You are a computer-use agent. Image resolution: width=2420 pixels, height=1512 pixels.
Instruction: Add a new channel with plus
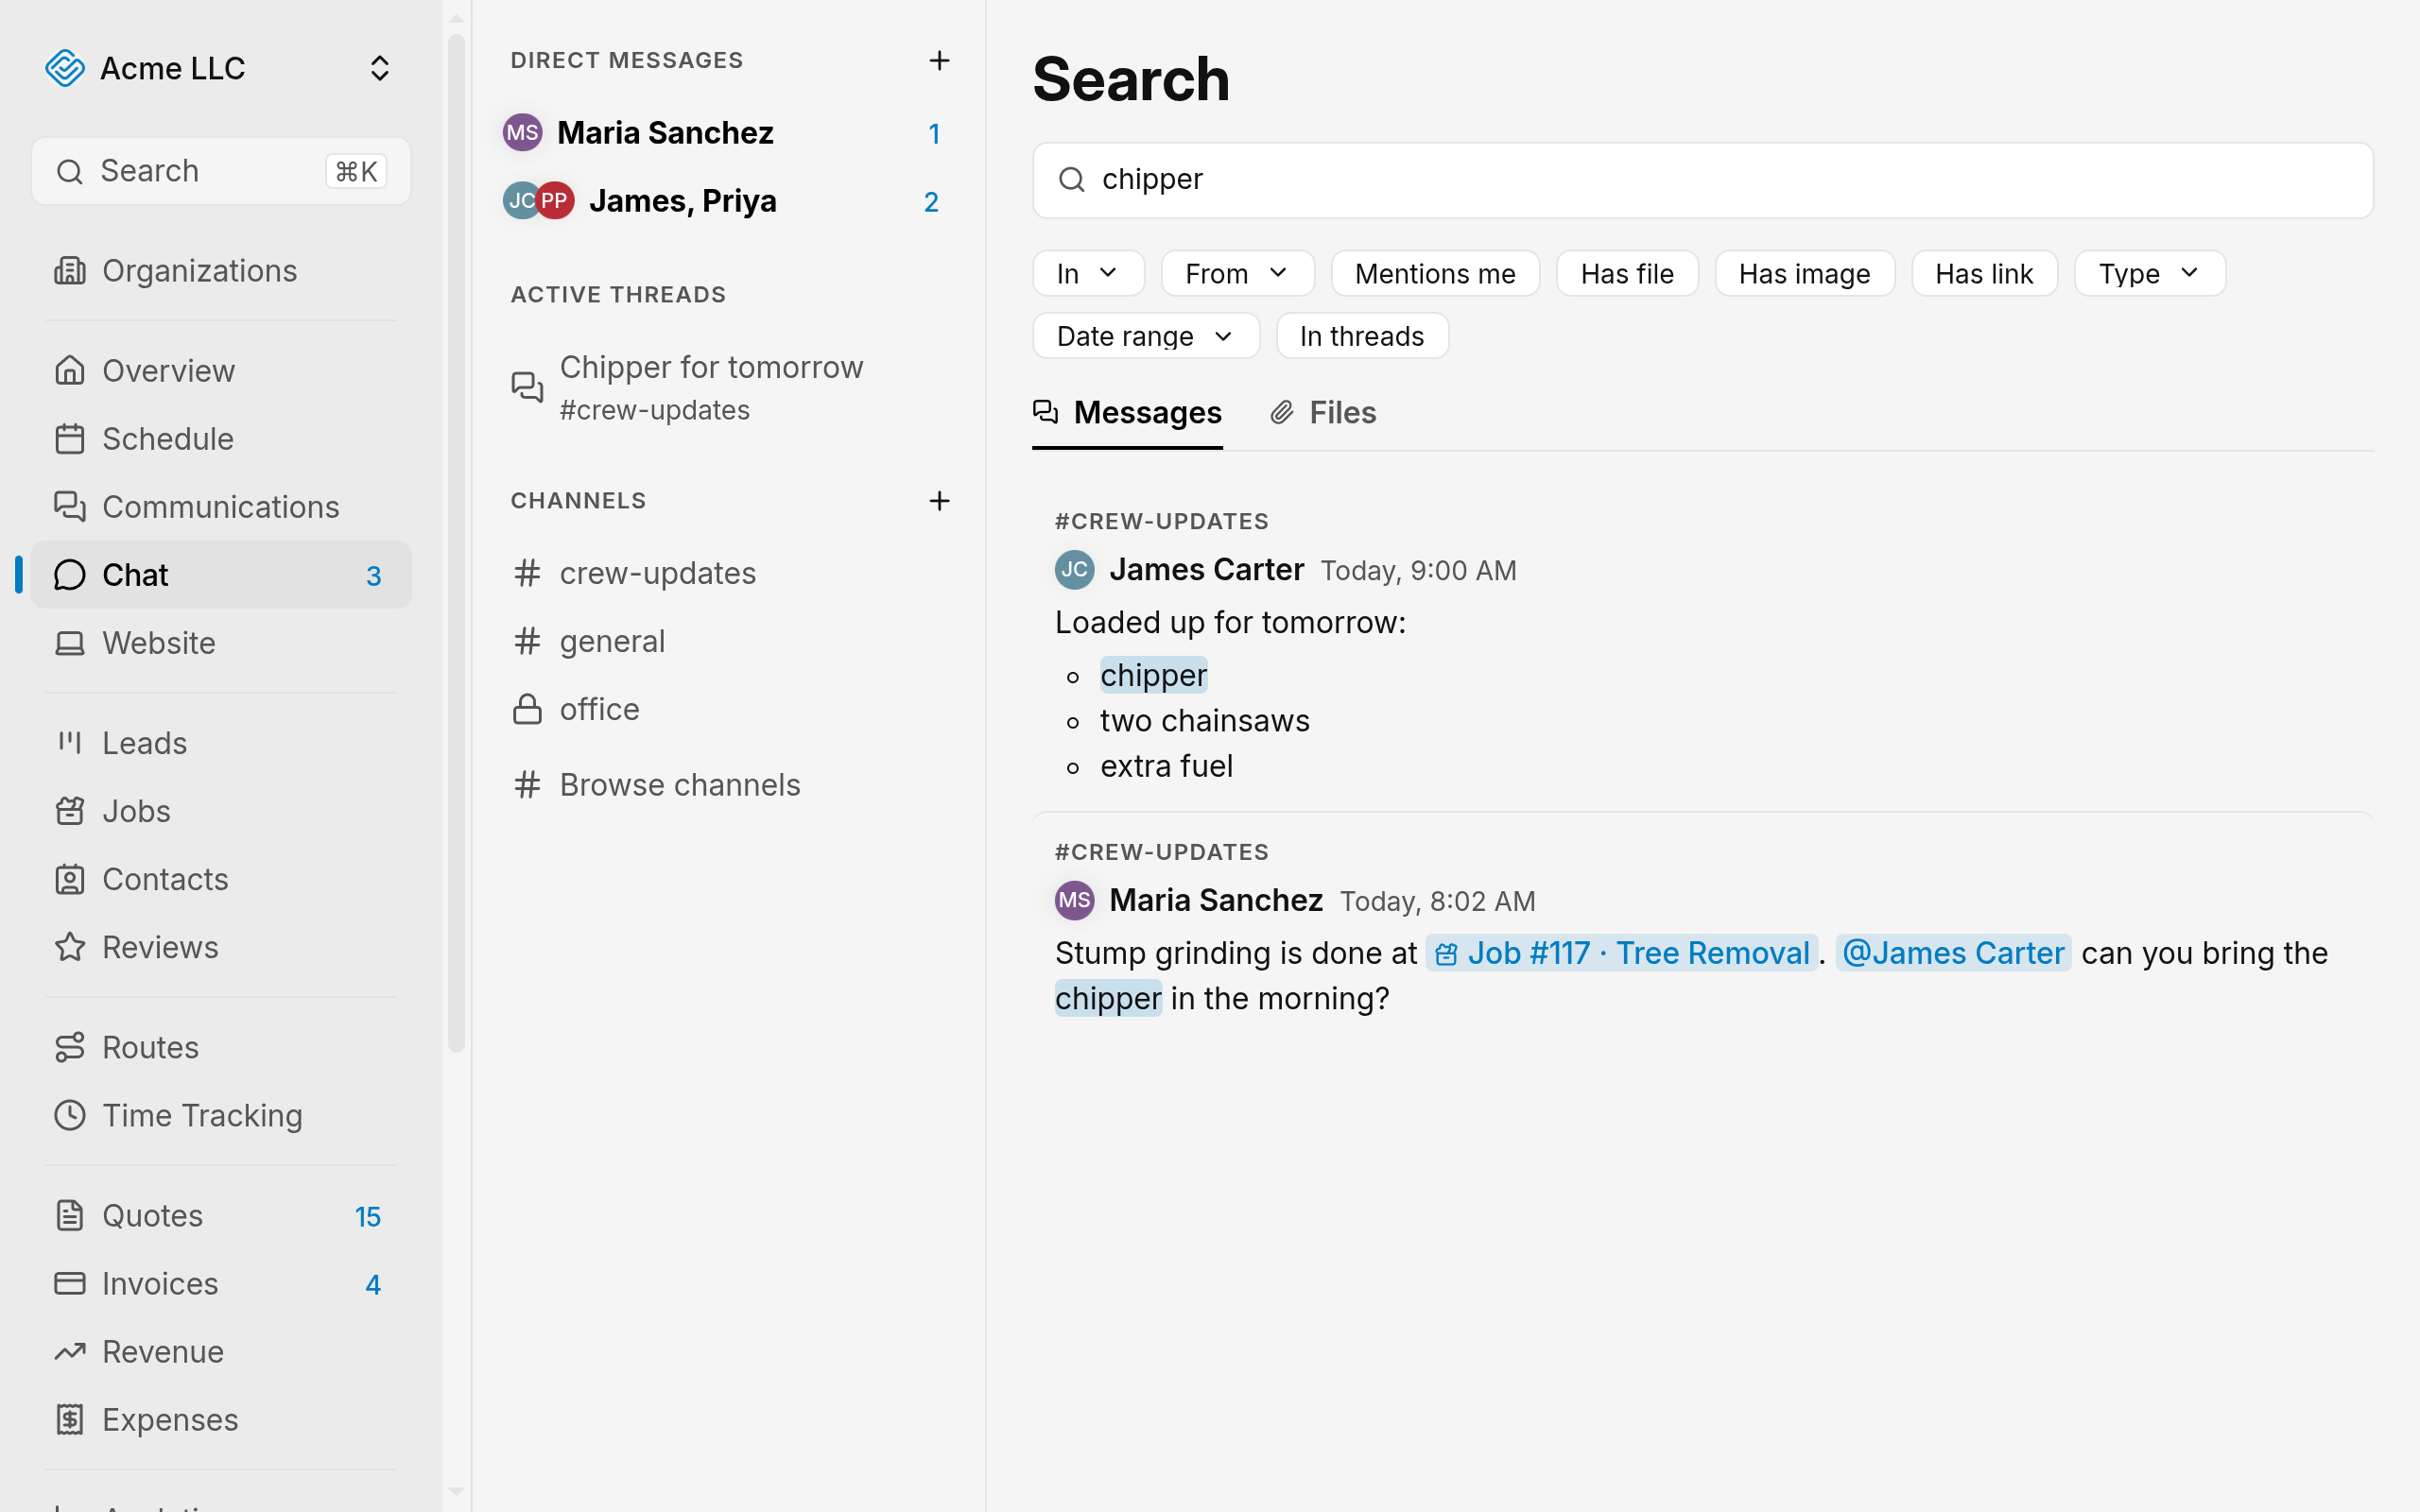click(x=939, y=501)
